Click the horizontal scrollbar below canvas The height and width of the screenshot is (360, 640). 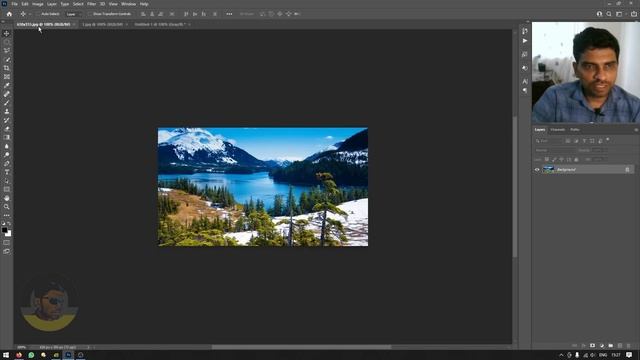tap(301, 347)
